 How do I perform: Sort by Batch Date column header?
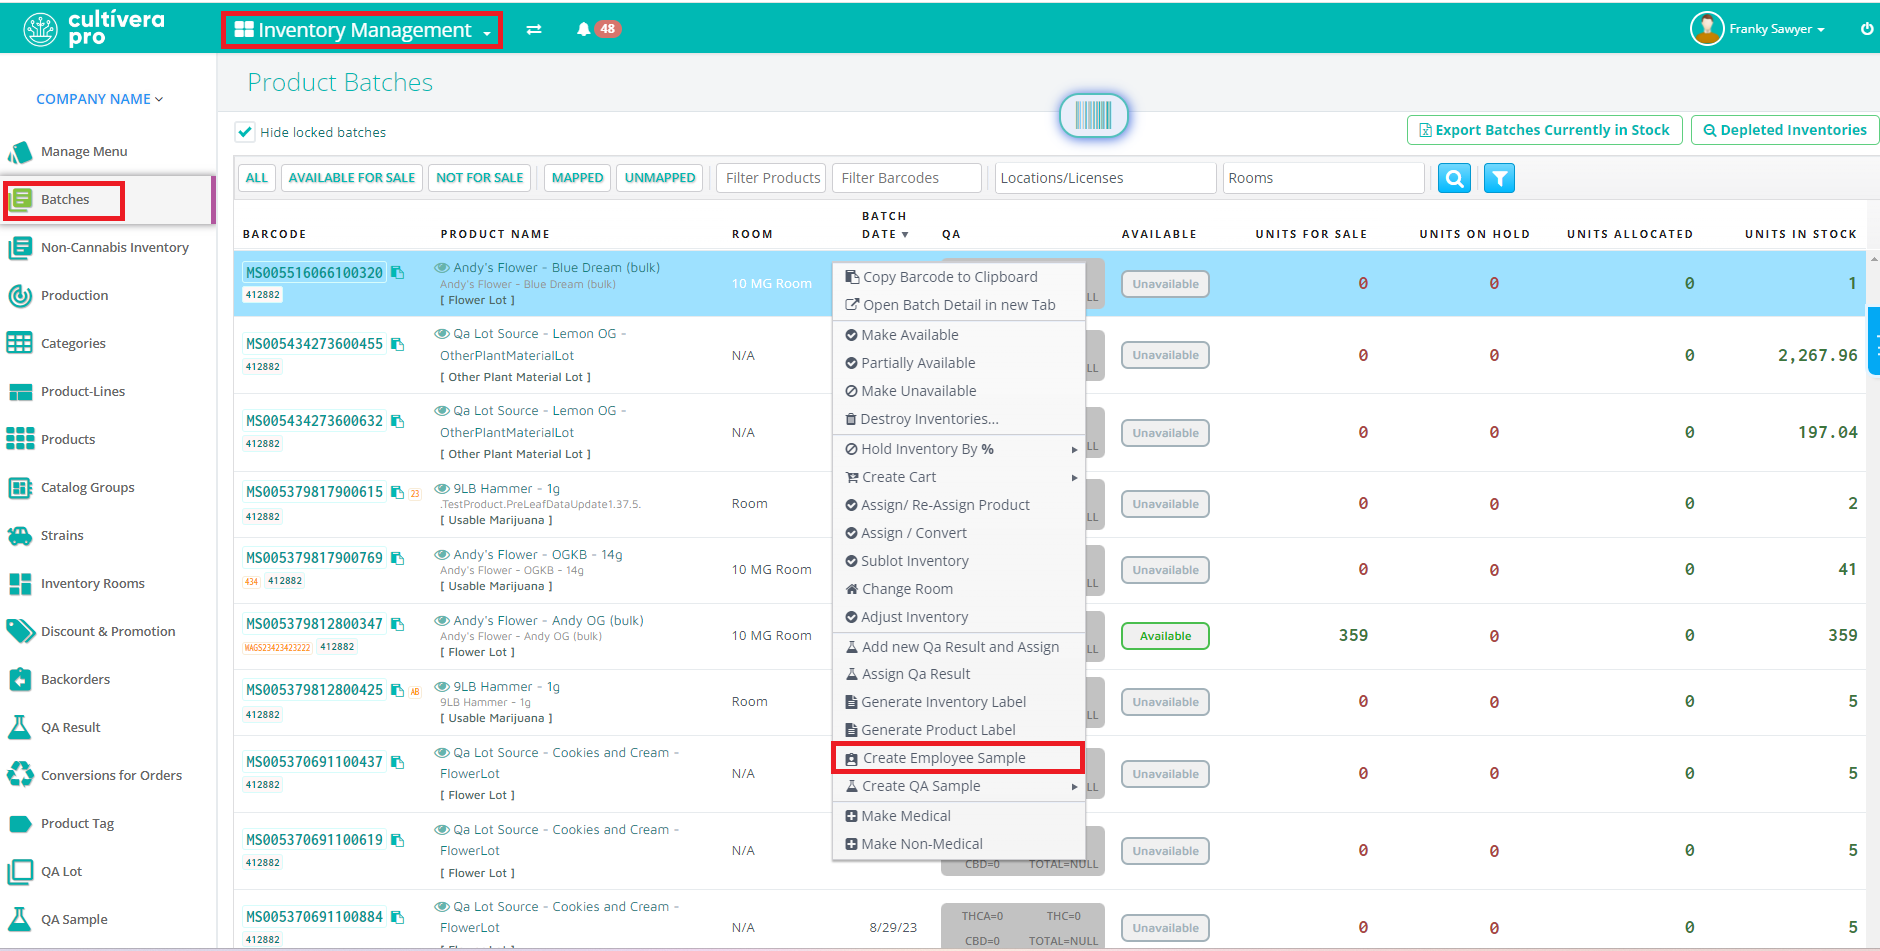[x=885, y=225]
